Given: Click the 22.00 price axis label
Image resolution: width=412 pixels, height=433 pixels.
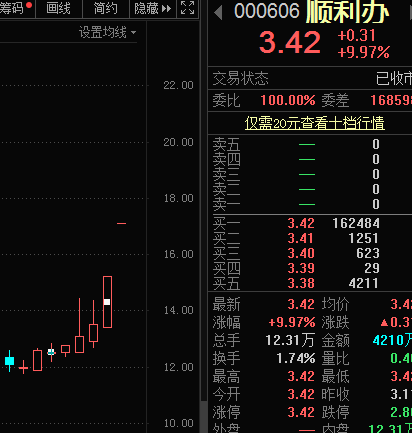Looking at the screenshot, I should 178,85.
